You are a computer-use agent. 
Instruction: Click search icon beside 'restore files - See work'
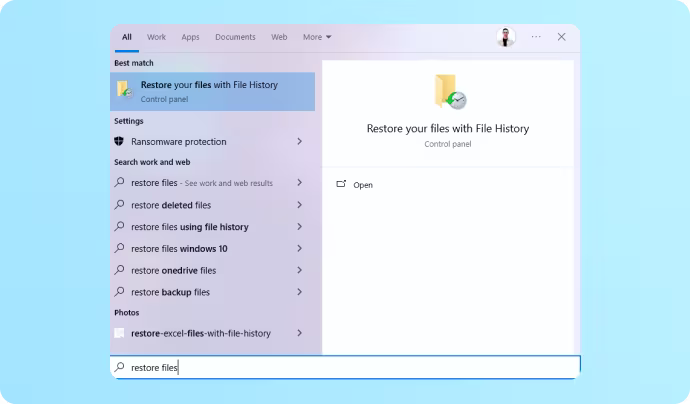119,182
